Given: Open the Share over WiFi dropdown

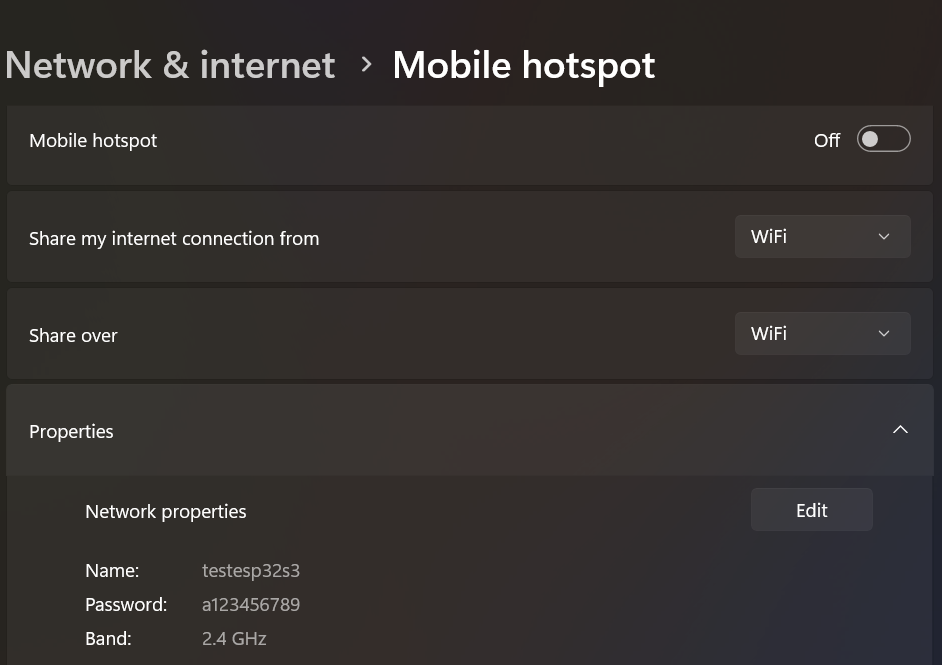Looking at the screenshot, I should 822,334.
